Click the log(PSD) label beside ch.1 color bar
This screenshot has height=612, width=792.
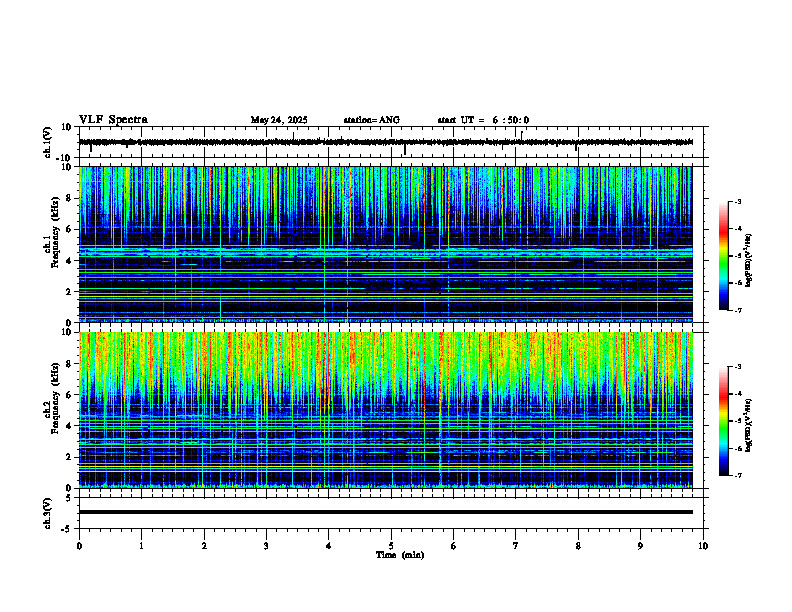point(749,260)
